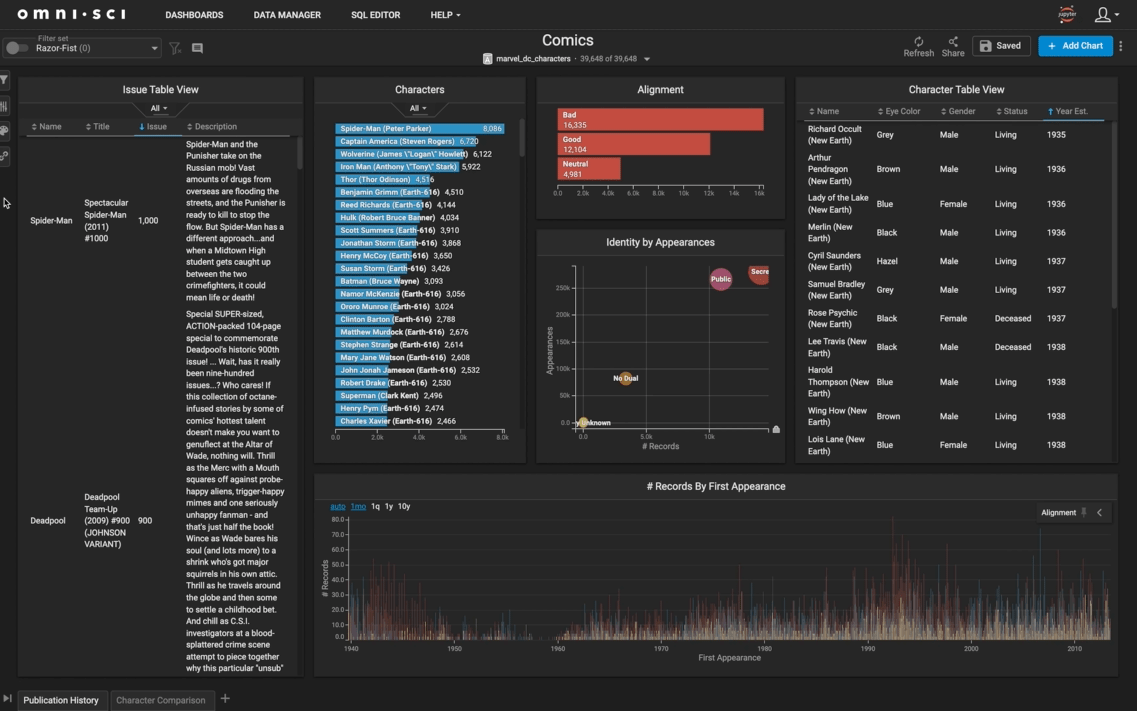This screenshot has height=711, width=1137.
Task: Open the user profile menu
Action: 1106,14
